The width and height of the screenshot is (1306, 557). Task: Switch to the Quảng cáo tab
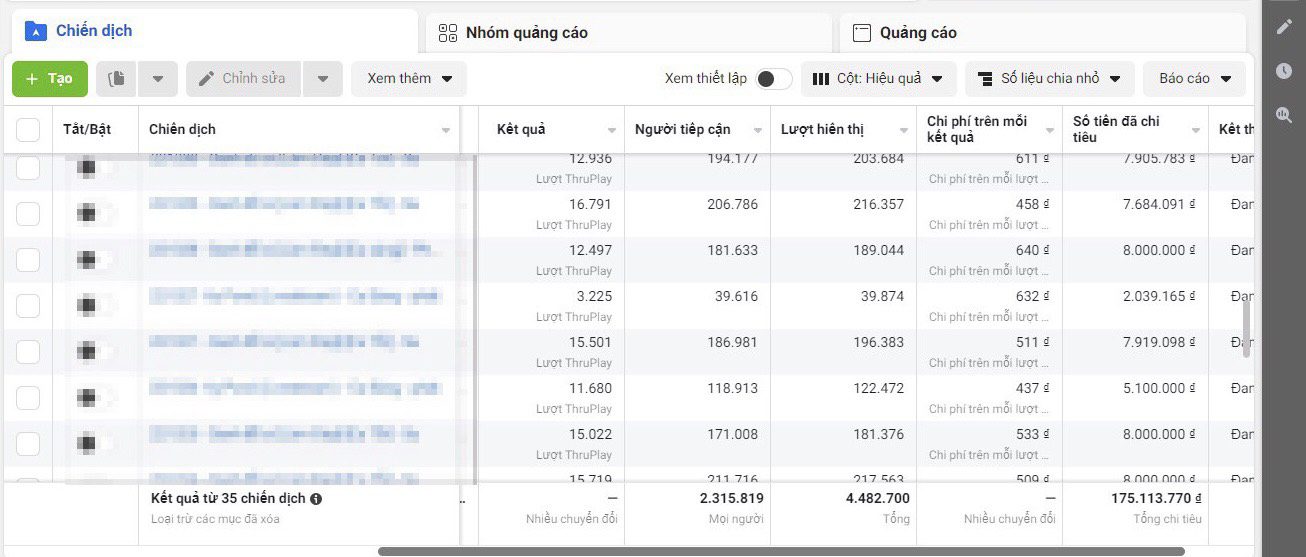click(1043, 33)
